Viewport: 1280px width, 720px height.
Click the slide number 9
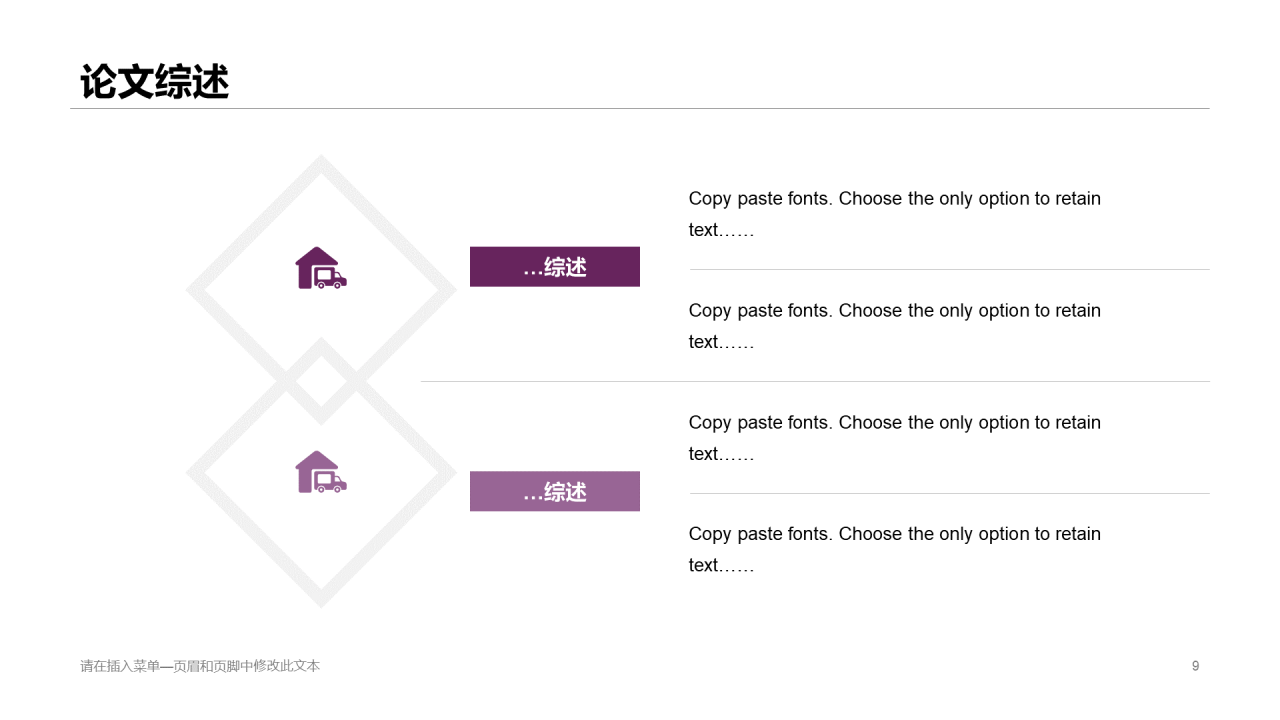coord(1195,666)
